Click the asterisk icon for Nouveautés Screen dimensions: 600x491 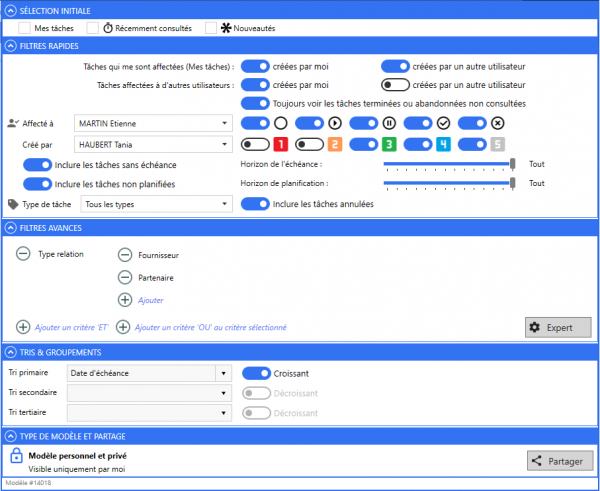(x=226, y=28)
